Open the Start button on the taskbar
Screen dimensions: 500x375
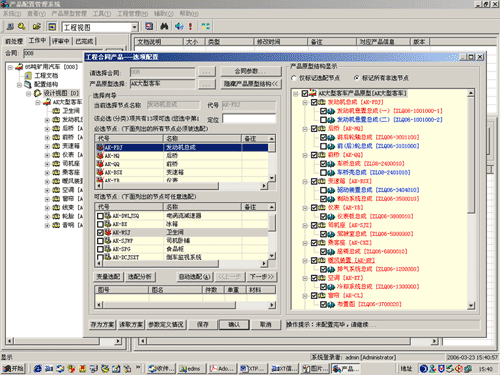[x=13, y=369]
